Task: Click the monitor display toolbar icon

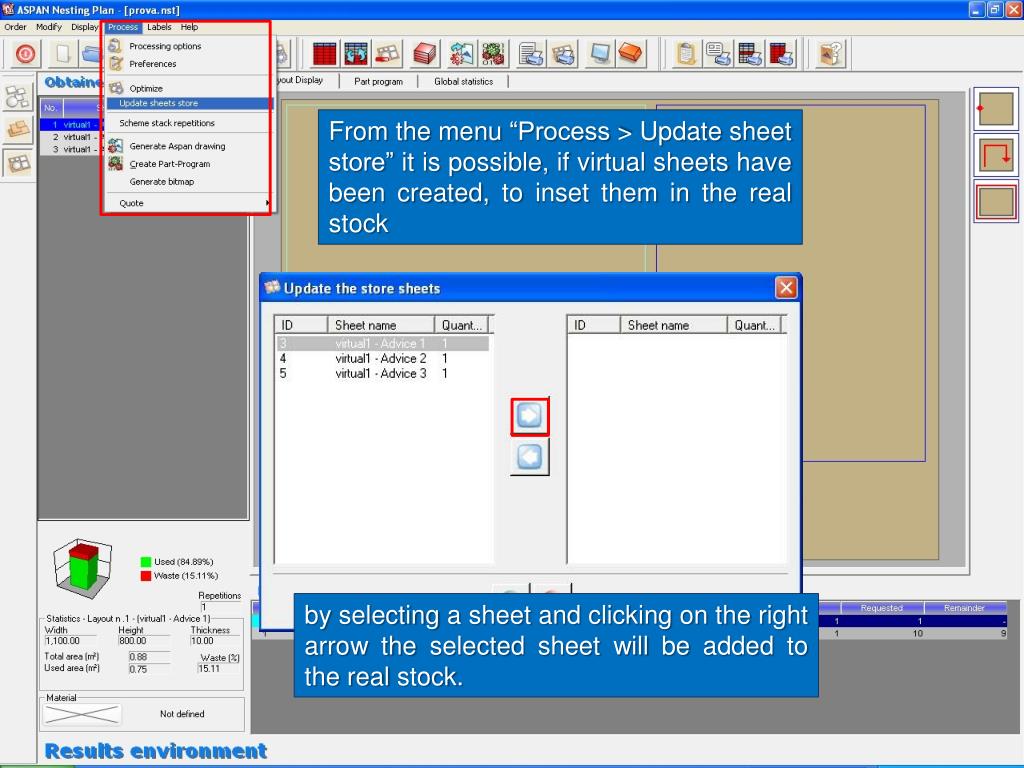Action: pos(600,54)
